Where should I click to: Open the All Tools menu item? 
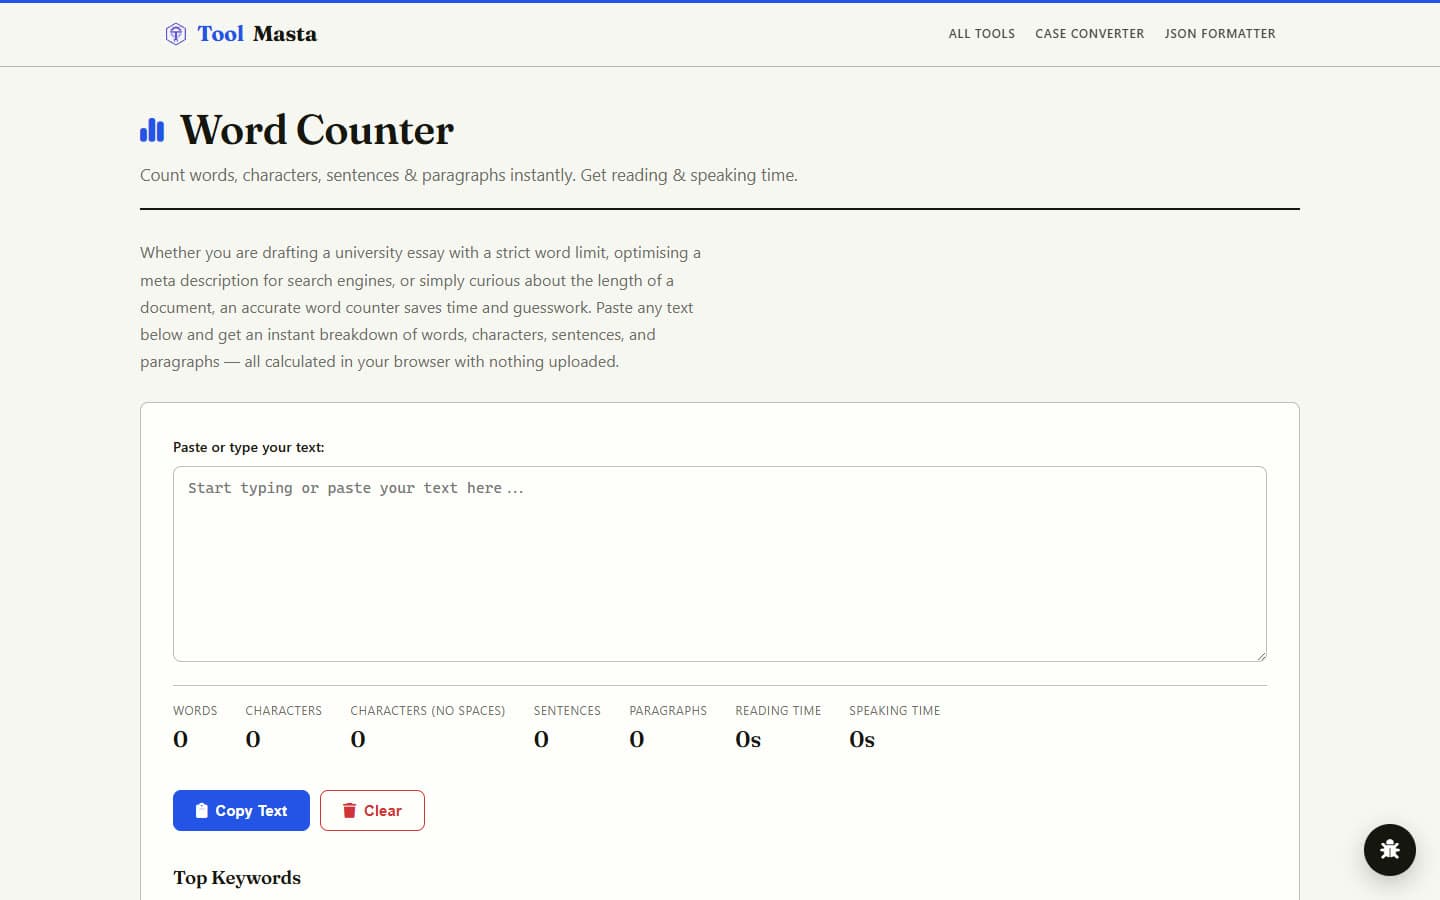(982, 34)
